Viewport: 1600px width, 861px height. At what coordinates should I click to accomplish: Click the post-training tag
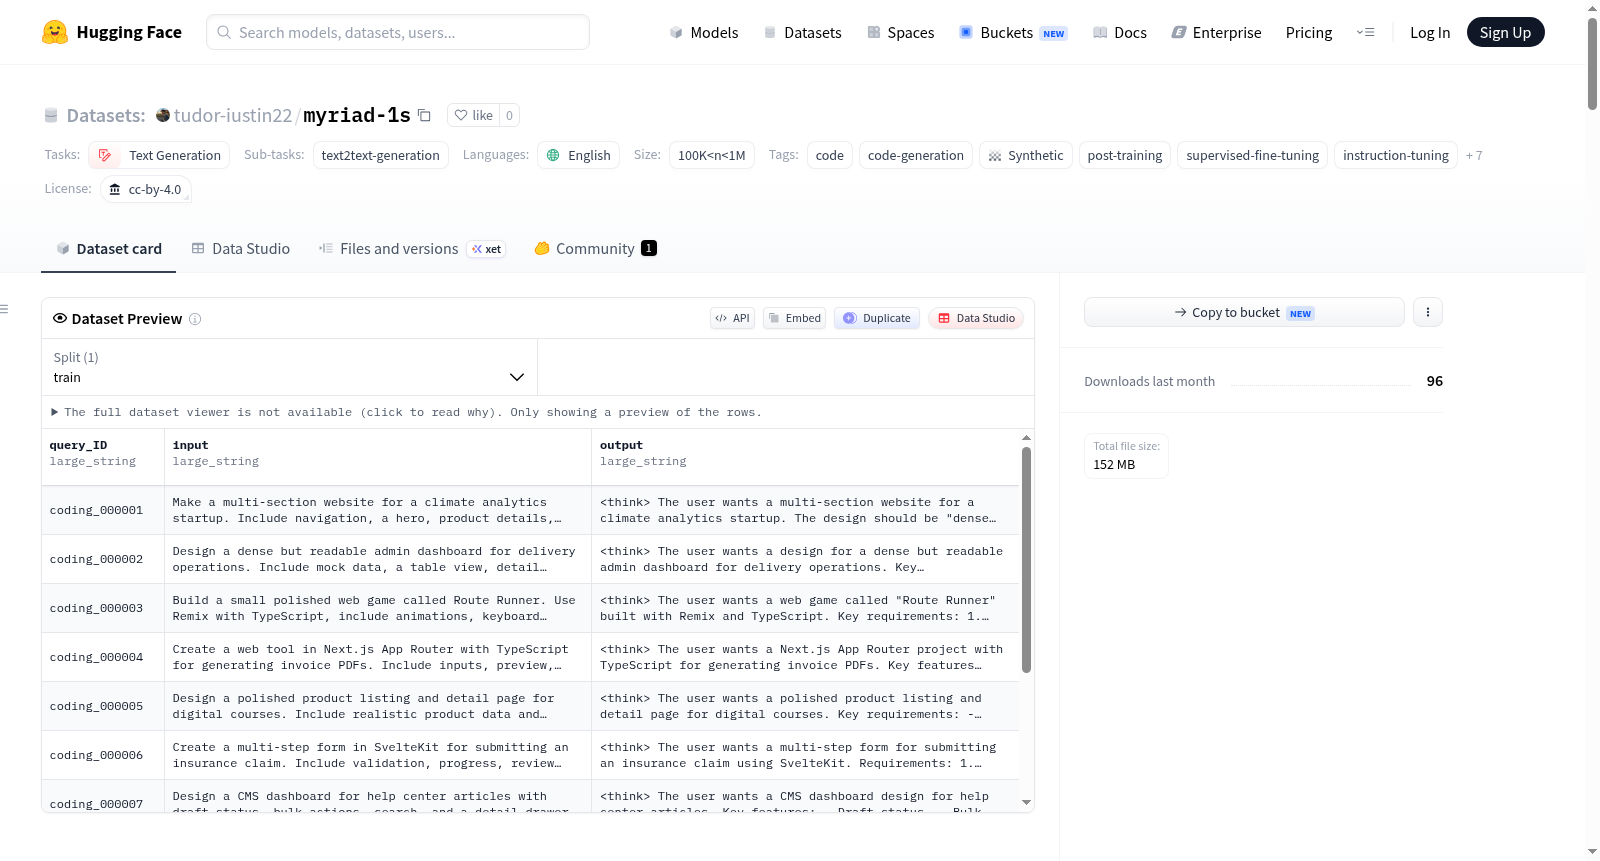tap(1125, 155)
